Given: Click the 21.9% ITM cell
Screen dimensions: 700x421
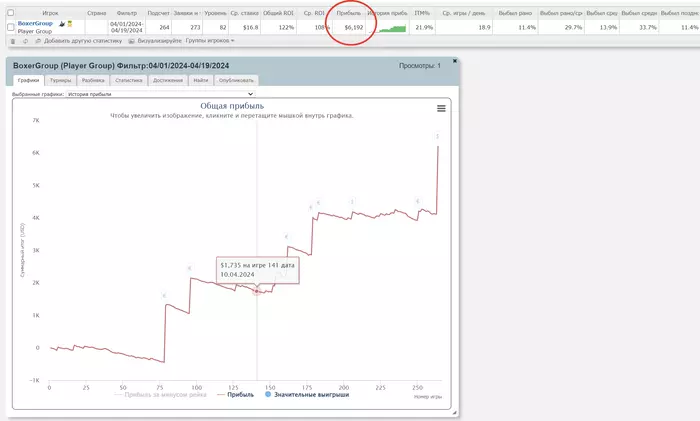Looking at the screenshot, I should pyautogui.click(x=422, y=27).
